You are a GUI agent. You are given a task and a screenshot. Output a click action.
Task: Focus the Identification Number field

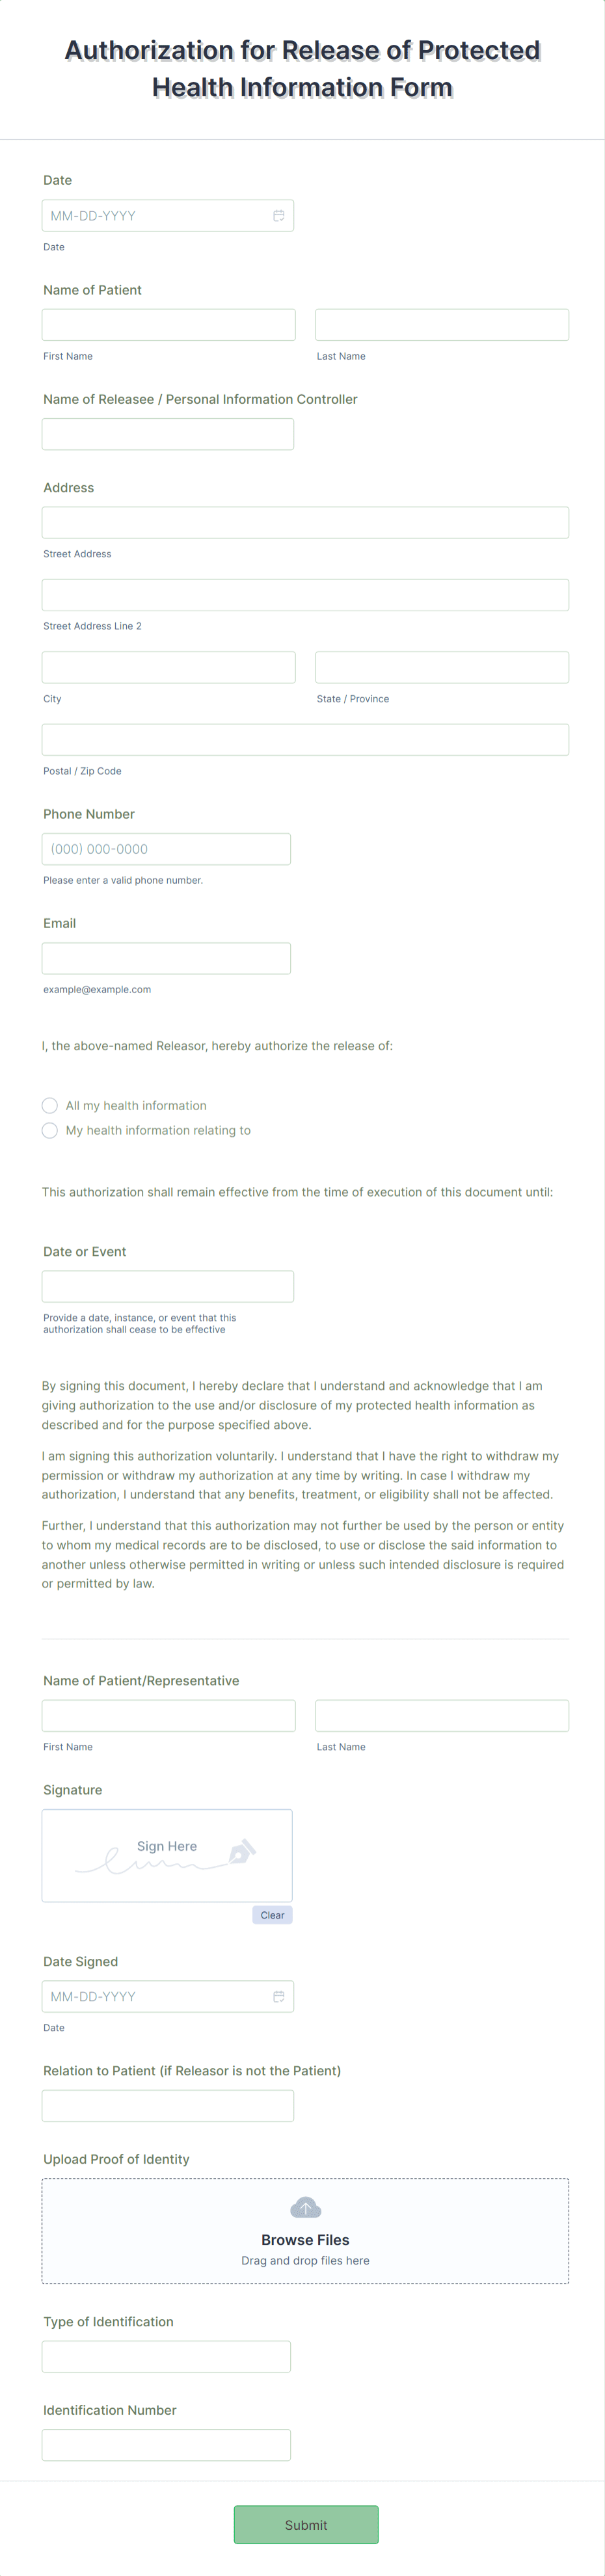[166, 2444]
